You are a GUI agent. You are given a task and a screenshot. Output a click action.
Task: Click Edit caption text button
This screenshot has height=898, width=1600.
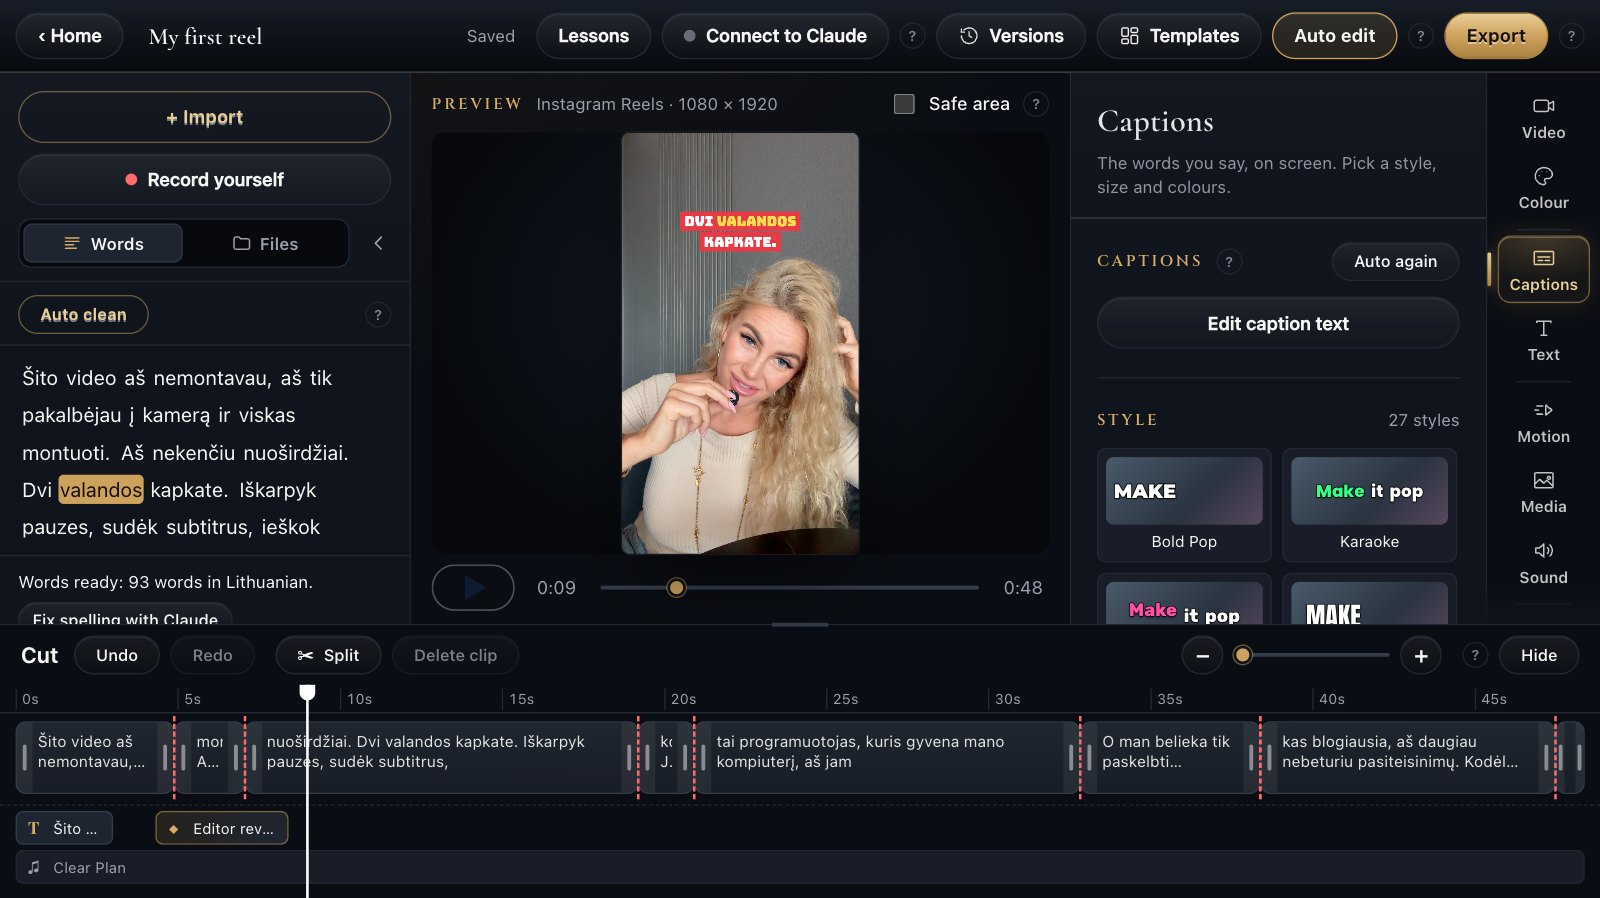(1278, 323)
